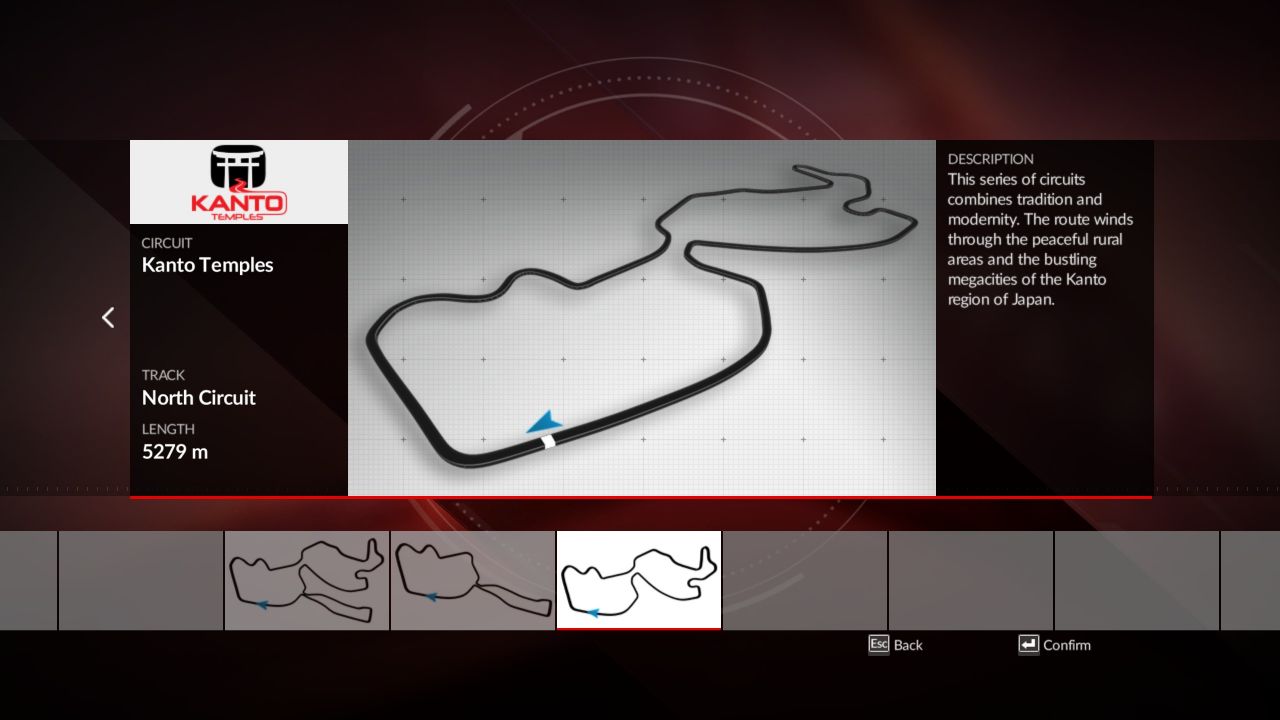1280x720 pixels.
Task: Click the North Circuit track name
Action: (x=199, y=398)
